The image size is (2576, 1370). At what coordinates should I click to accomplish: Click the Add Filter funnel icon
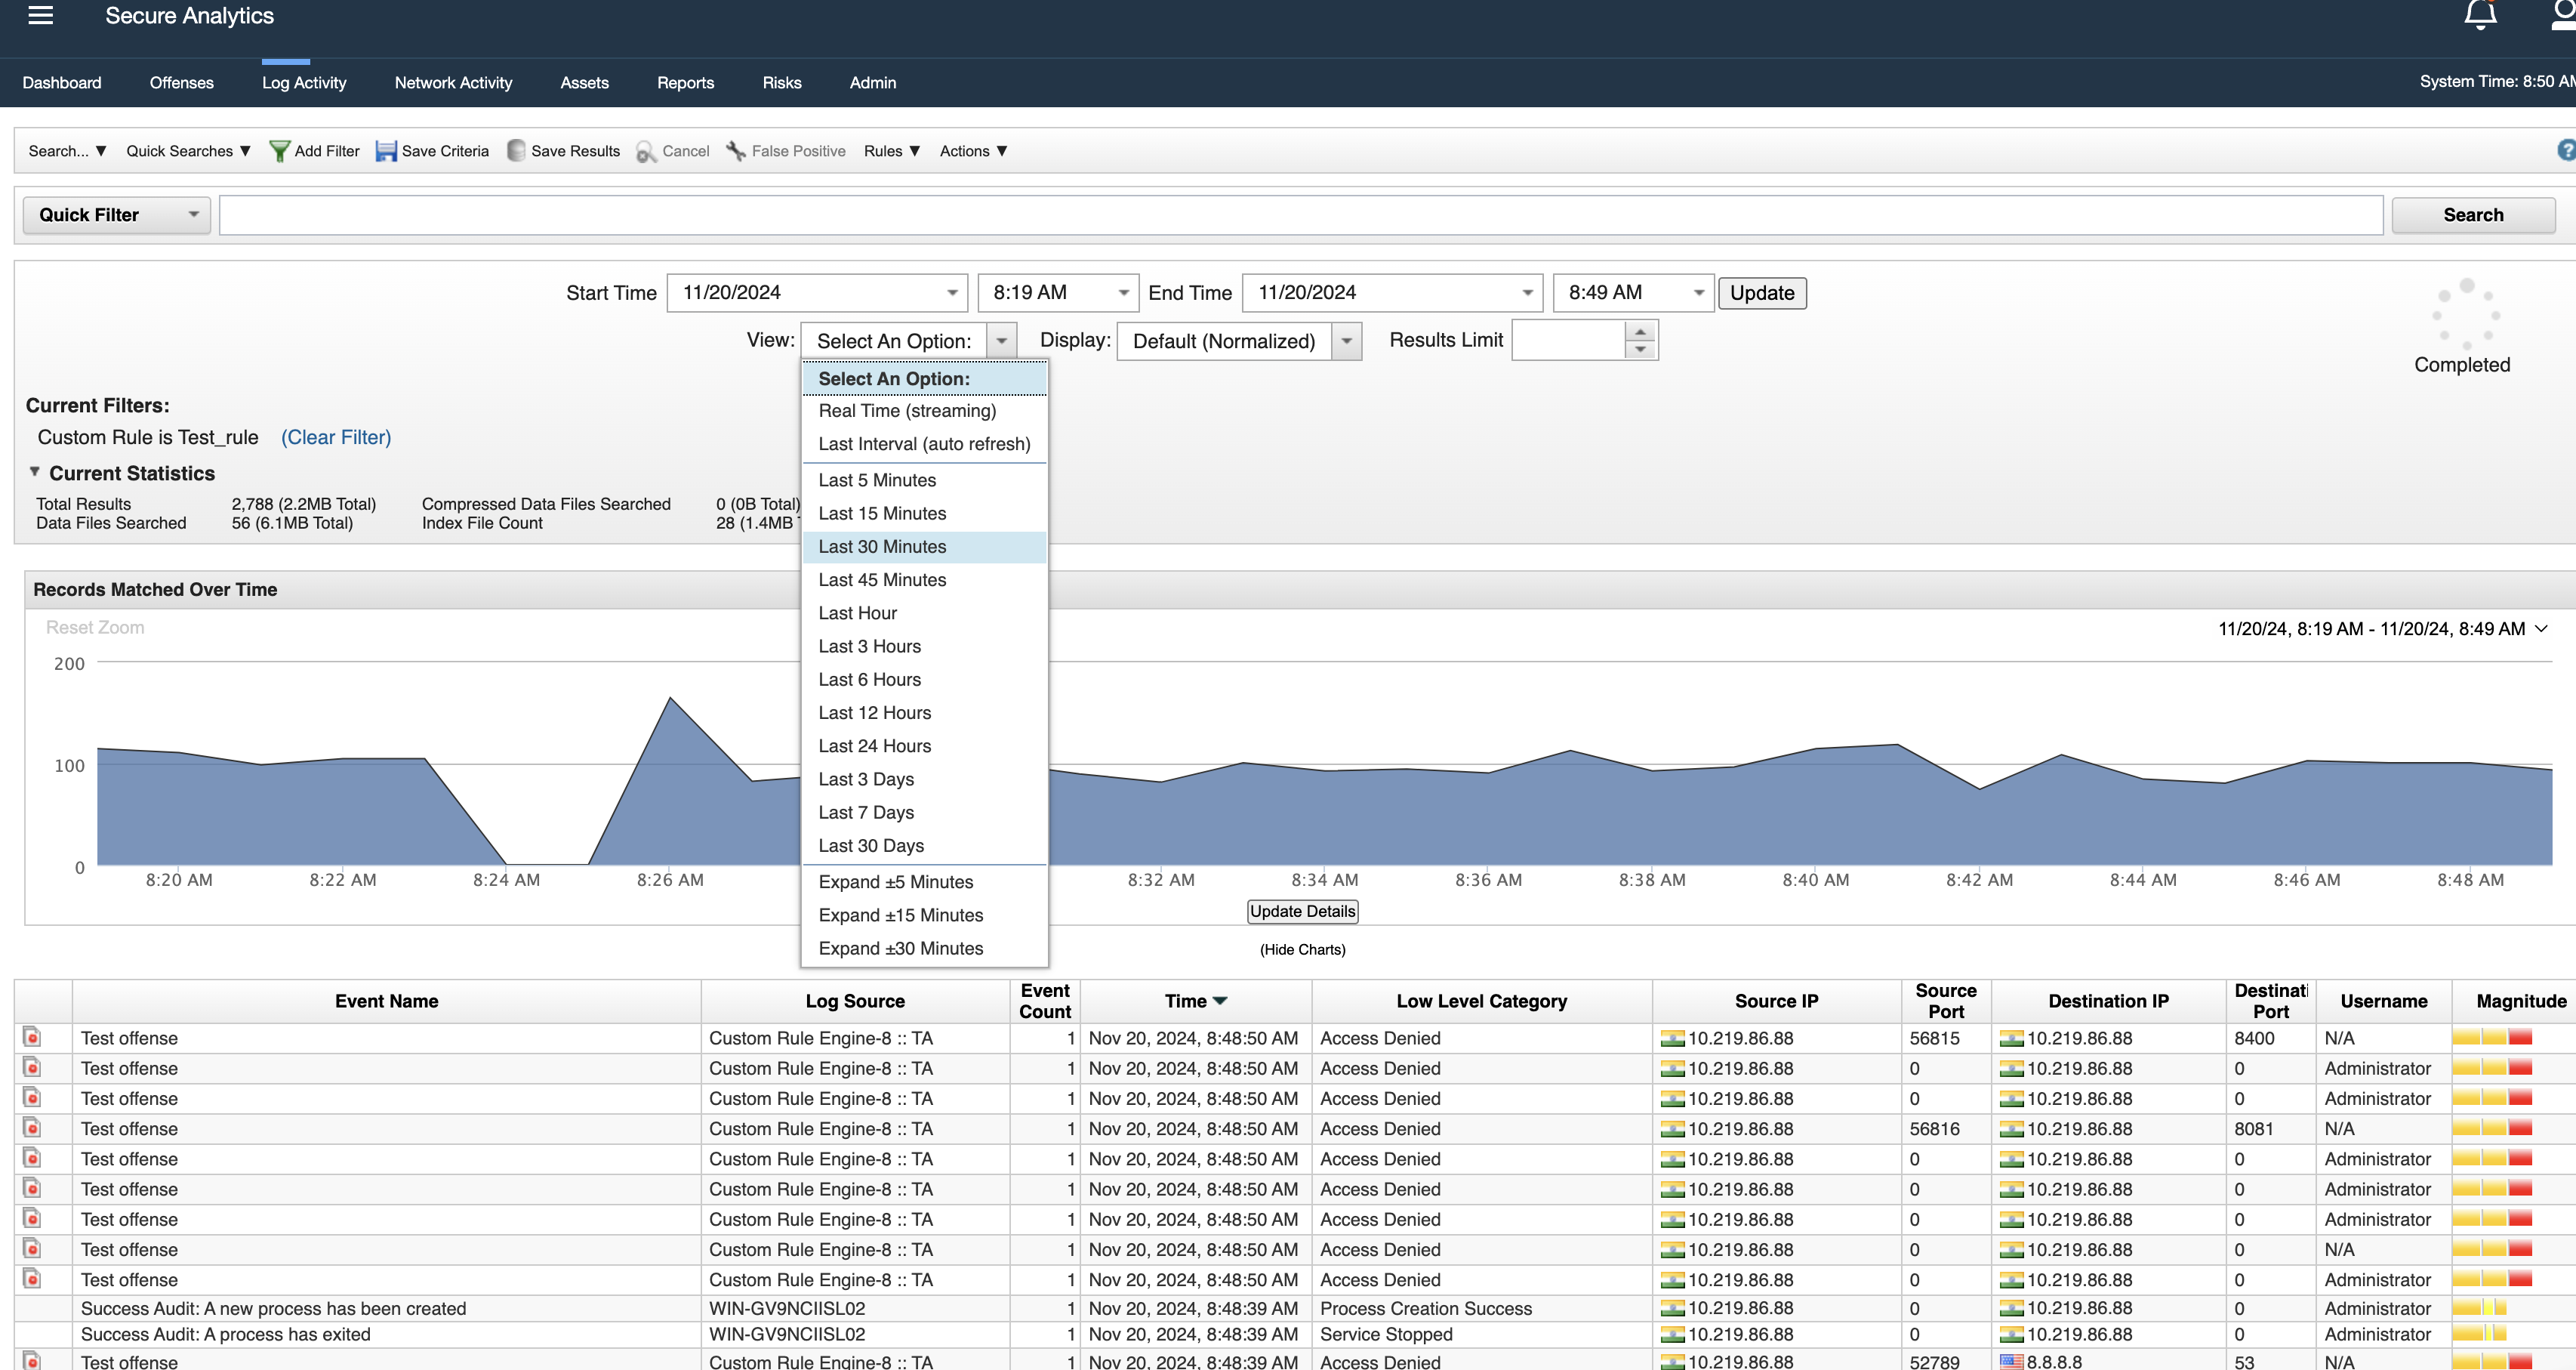[280, 151]
